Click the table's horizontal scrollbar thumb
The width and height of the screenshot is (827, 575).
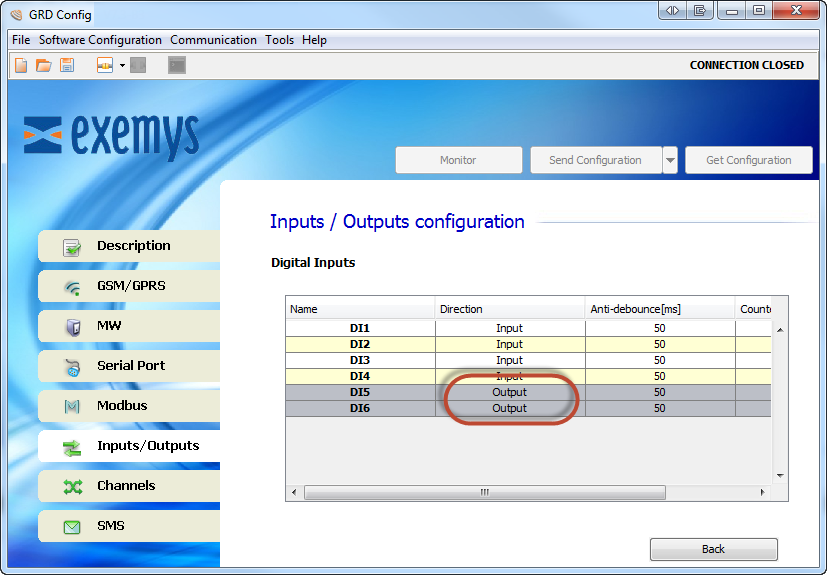tap(485, 492)
